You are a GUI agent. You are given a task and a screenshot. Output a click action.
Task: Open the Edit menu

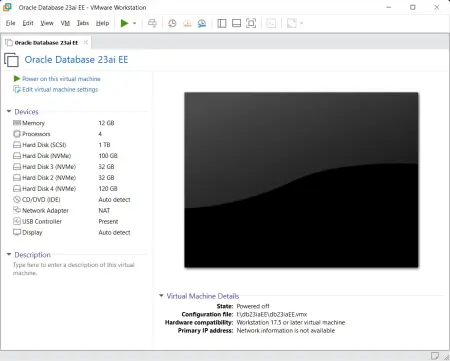(x=28, y=23)
